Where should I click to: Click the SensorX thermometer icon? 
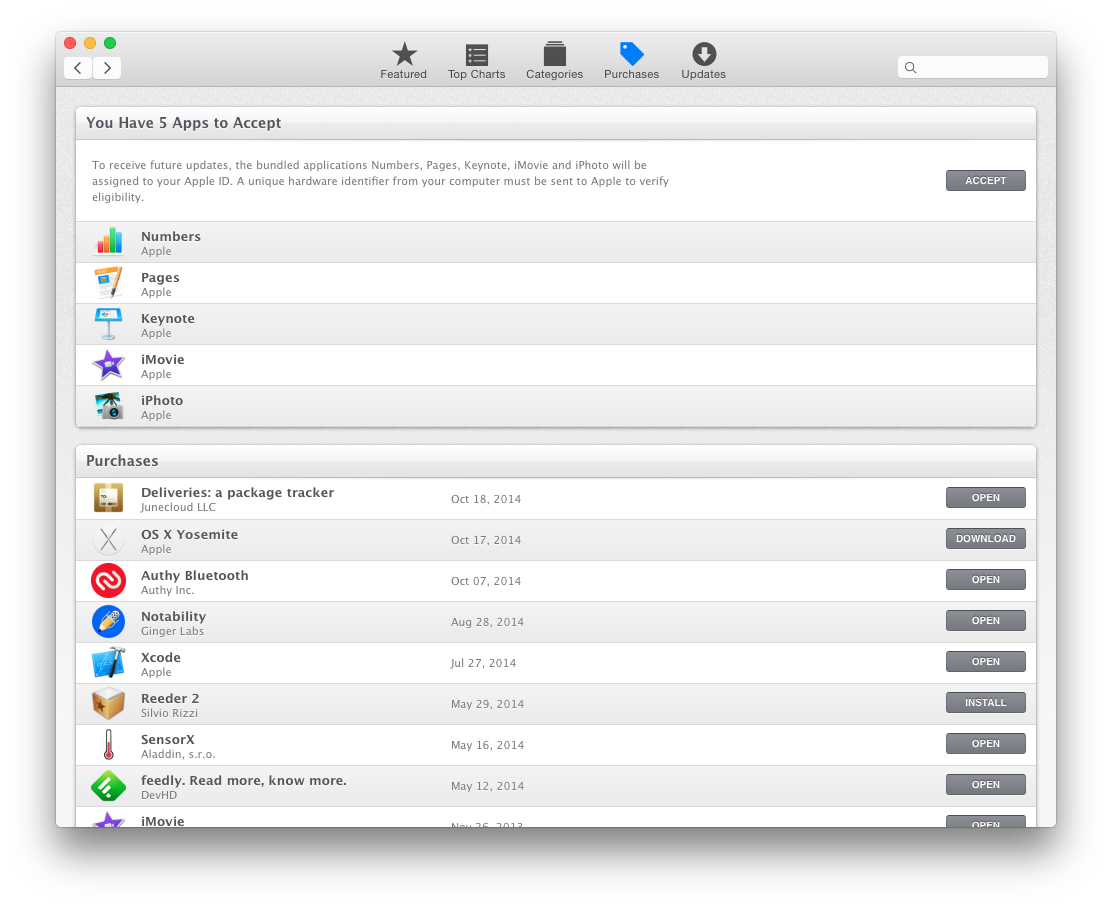(109, 745)
